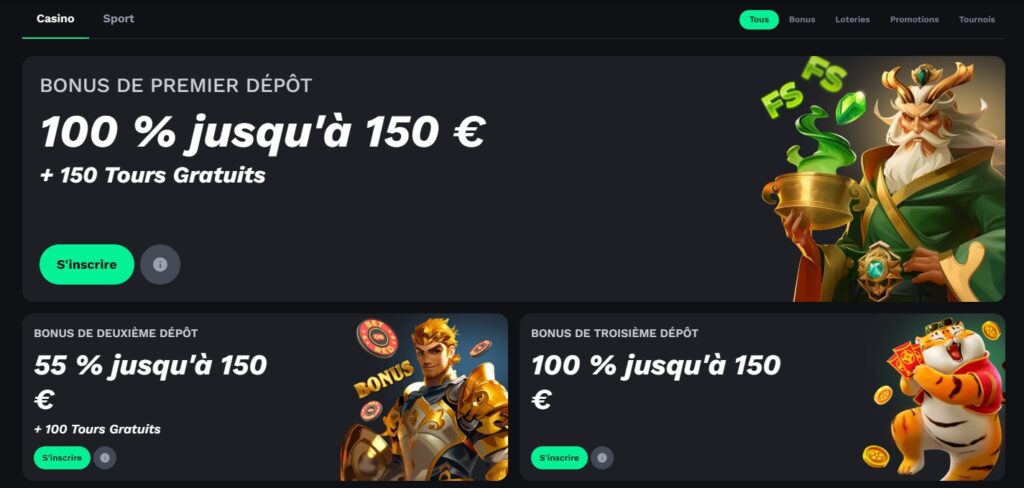Switch to the Casino tab
Screen dimensions: 1024x488
tap(56, 19)
